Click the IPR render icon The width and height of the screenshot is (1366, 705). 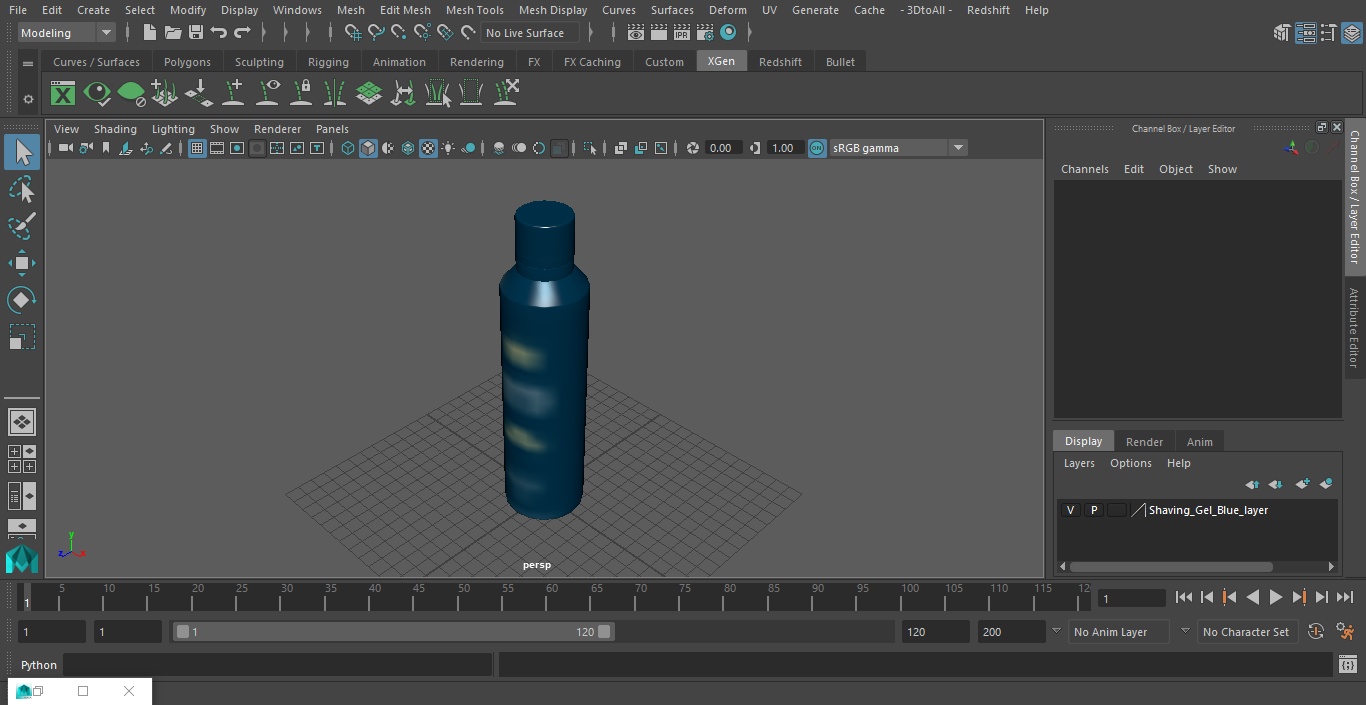point(682,33)
